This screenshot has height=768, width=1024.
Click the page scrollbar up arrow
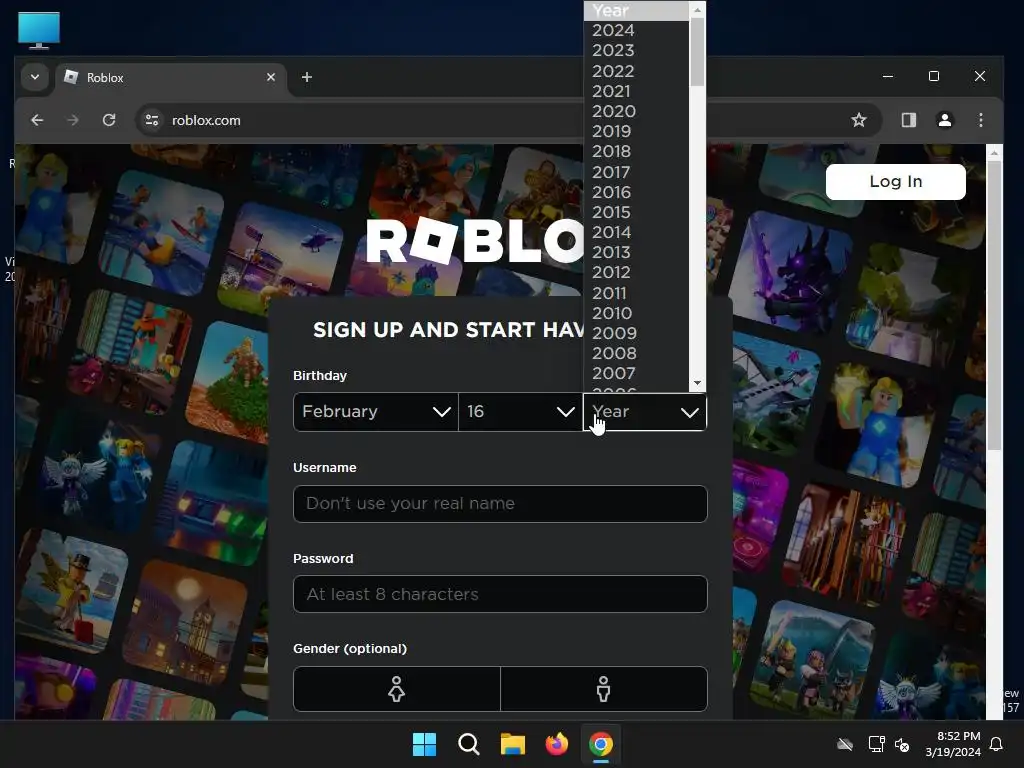[x=994, y=153]
